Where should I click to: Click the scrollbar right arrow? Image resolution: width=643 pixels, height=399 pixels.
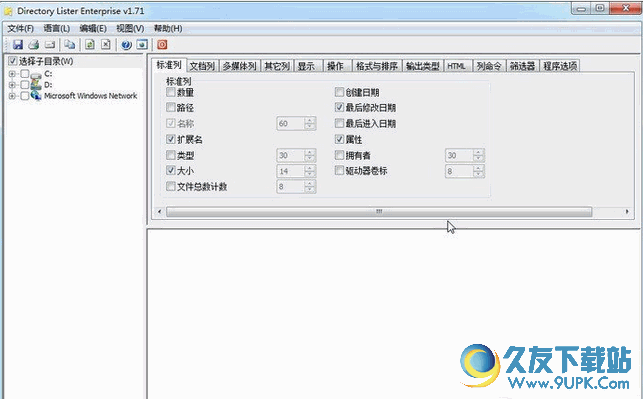click(627, 212)
